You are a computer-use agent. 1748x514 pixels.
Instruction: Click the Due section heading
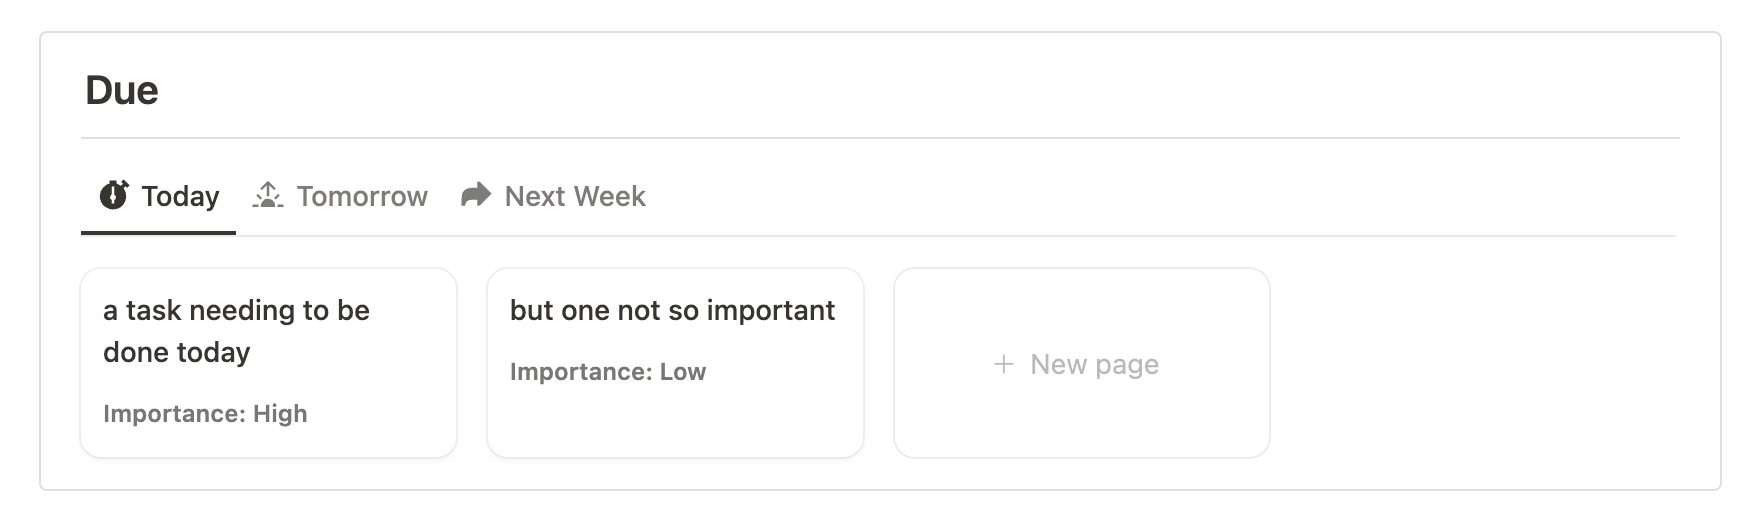(122, 91)
